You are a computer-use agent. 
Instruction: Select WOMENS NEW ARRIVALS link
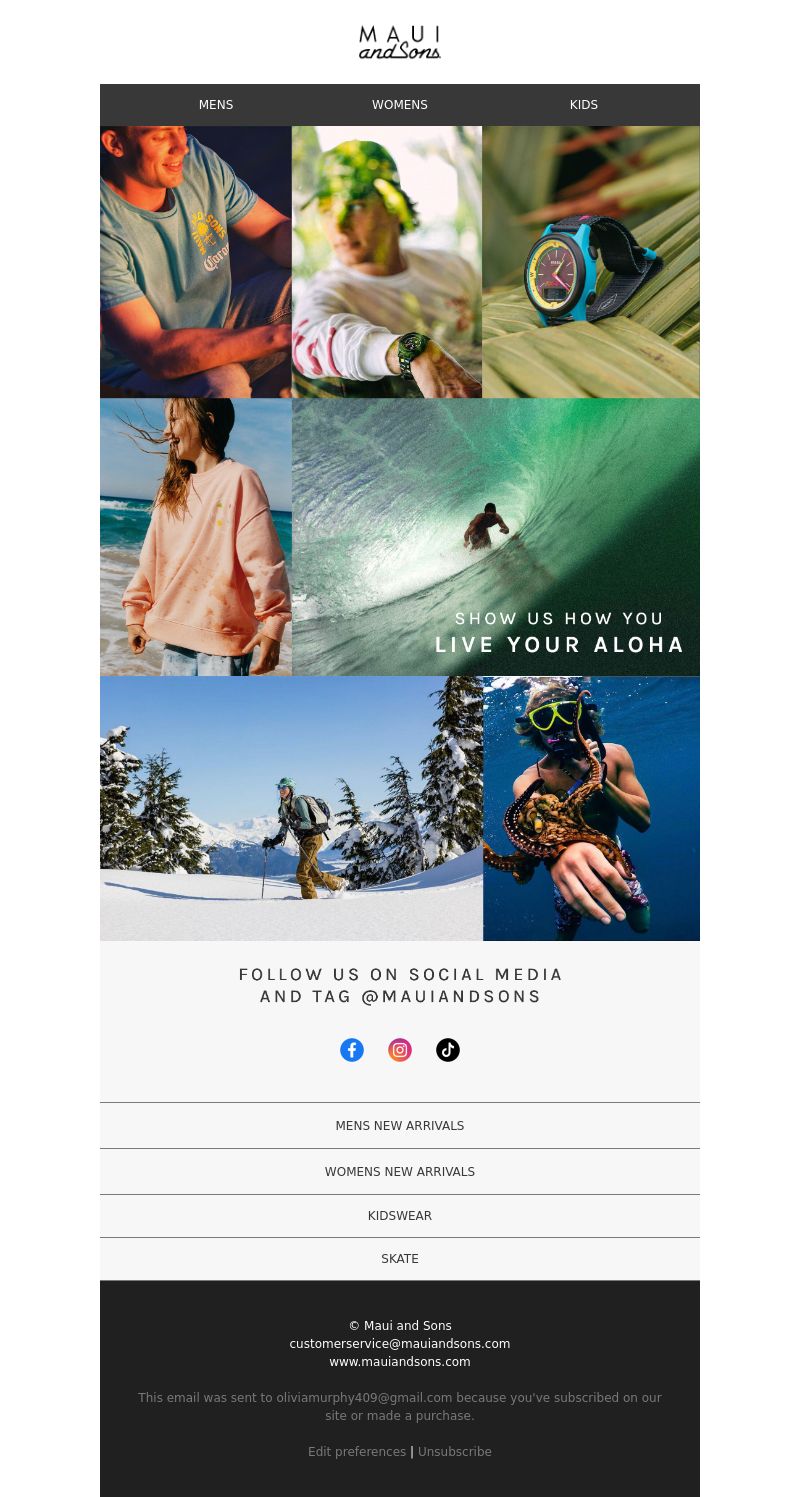[400, 1172]
